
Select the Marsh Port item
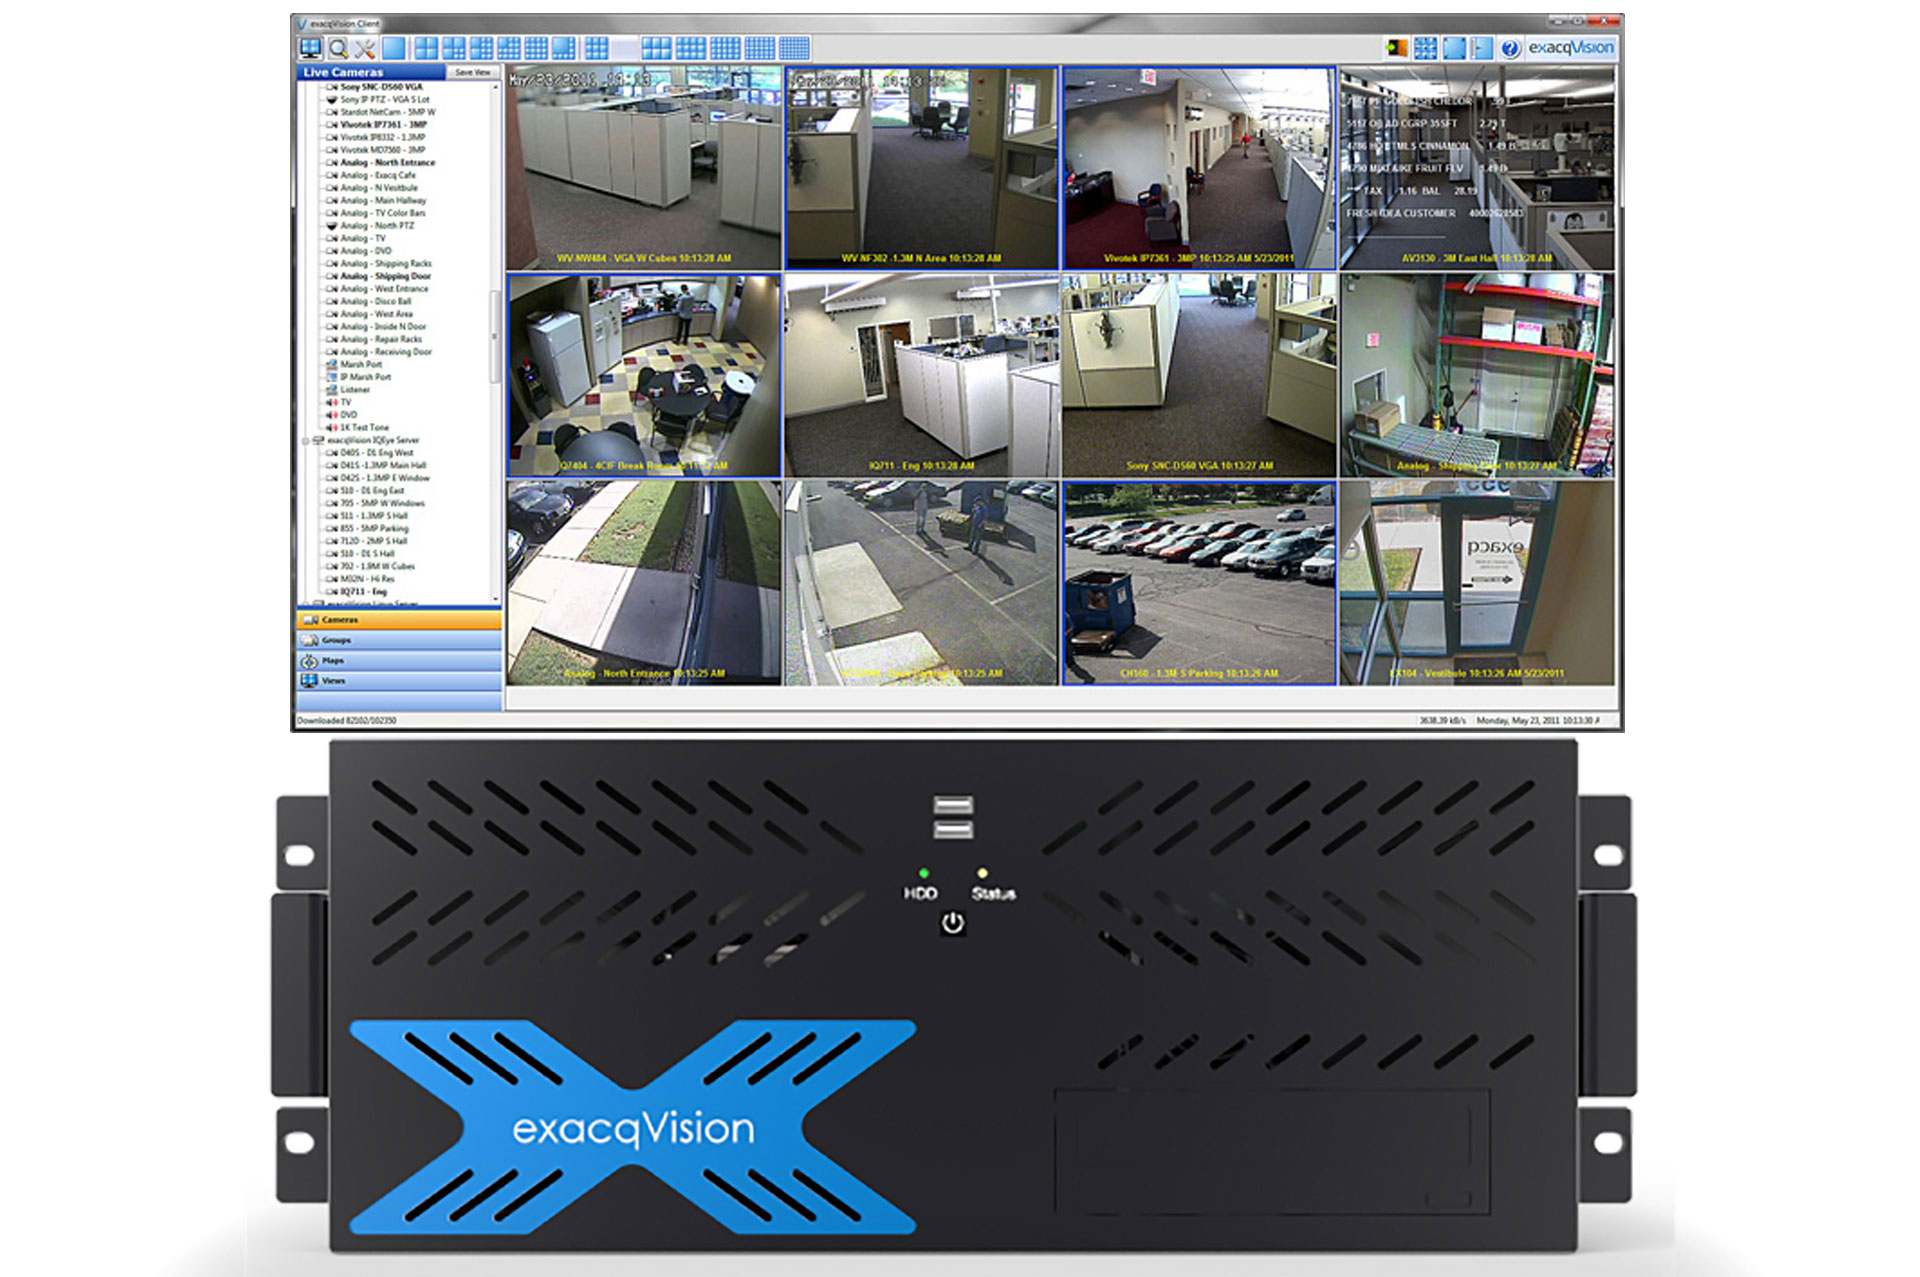(361, 365)
